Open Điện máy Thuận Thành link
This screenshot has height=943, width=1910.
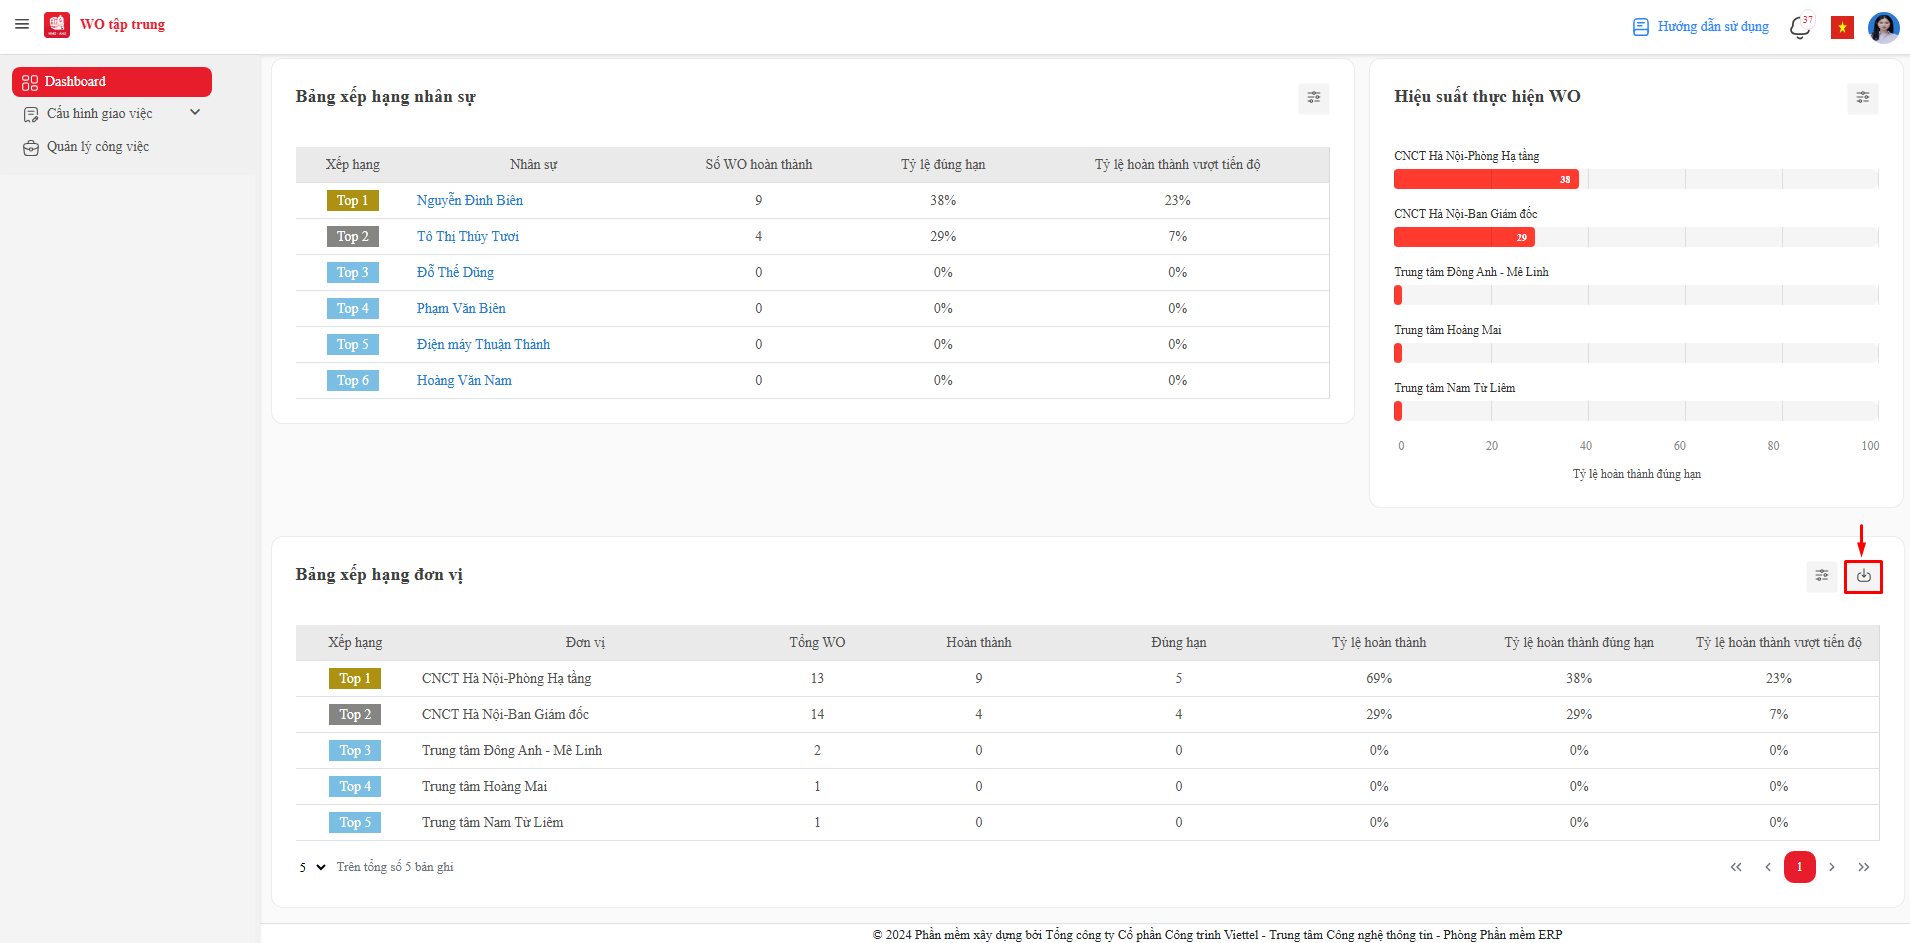point(483,345)
